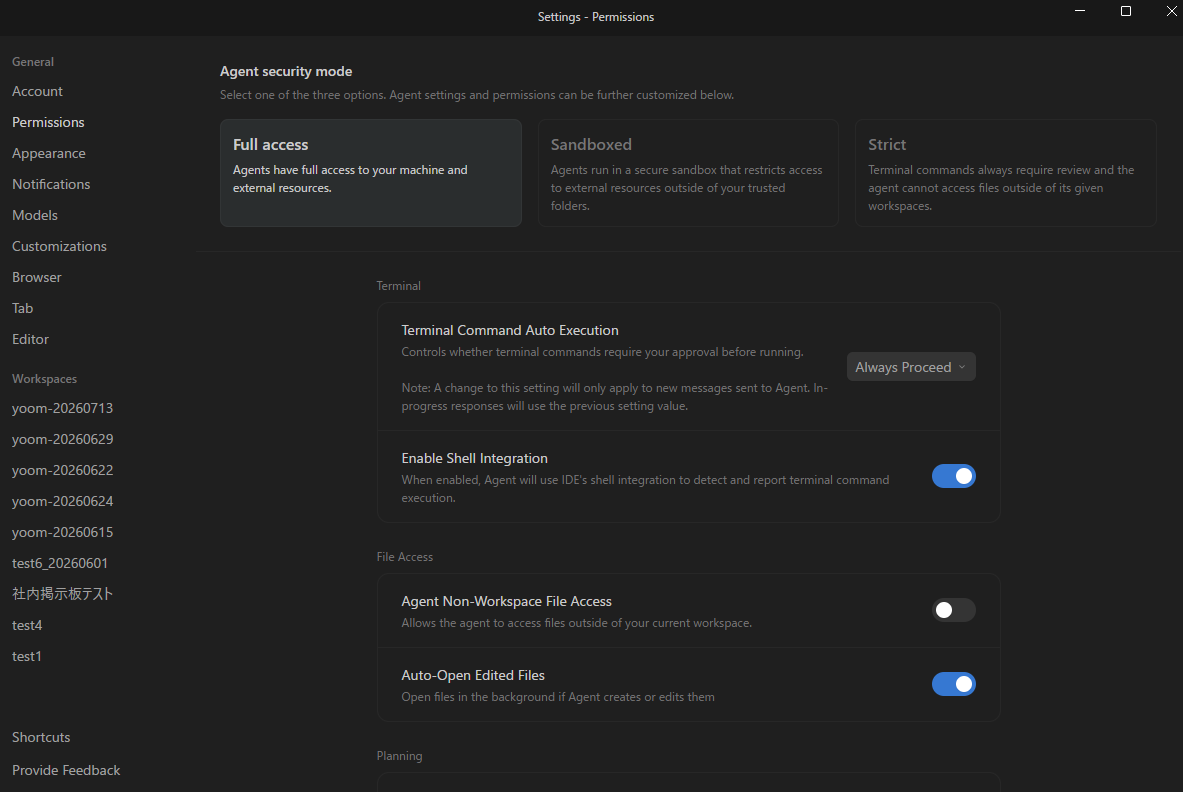Select workspace yoom-20260713
This screenshot has width=1183, height=792.
tap(63, 408)
